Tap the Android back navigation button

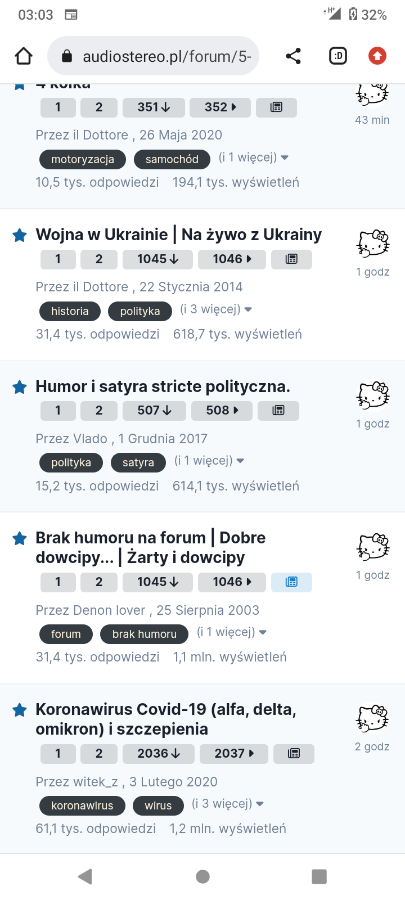pos(85,876)
